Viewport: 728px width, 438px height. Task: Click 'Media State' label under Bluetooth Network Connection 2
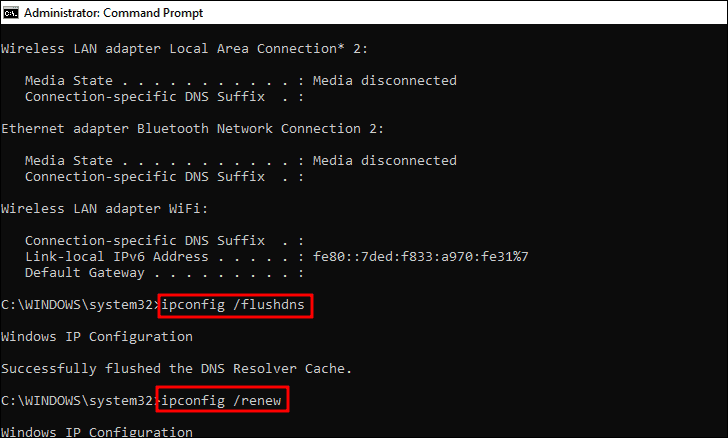pos(64,160)
